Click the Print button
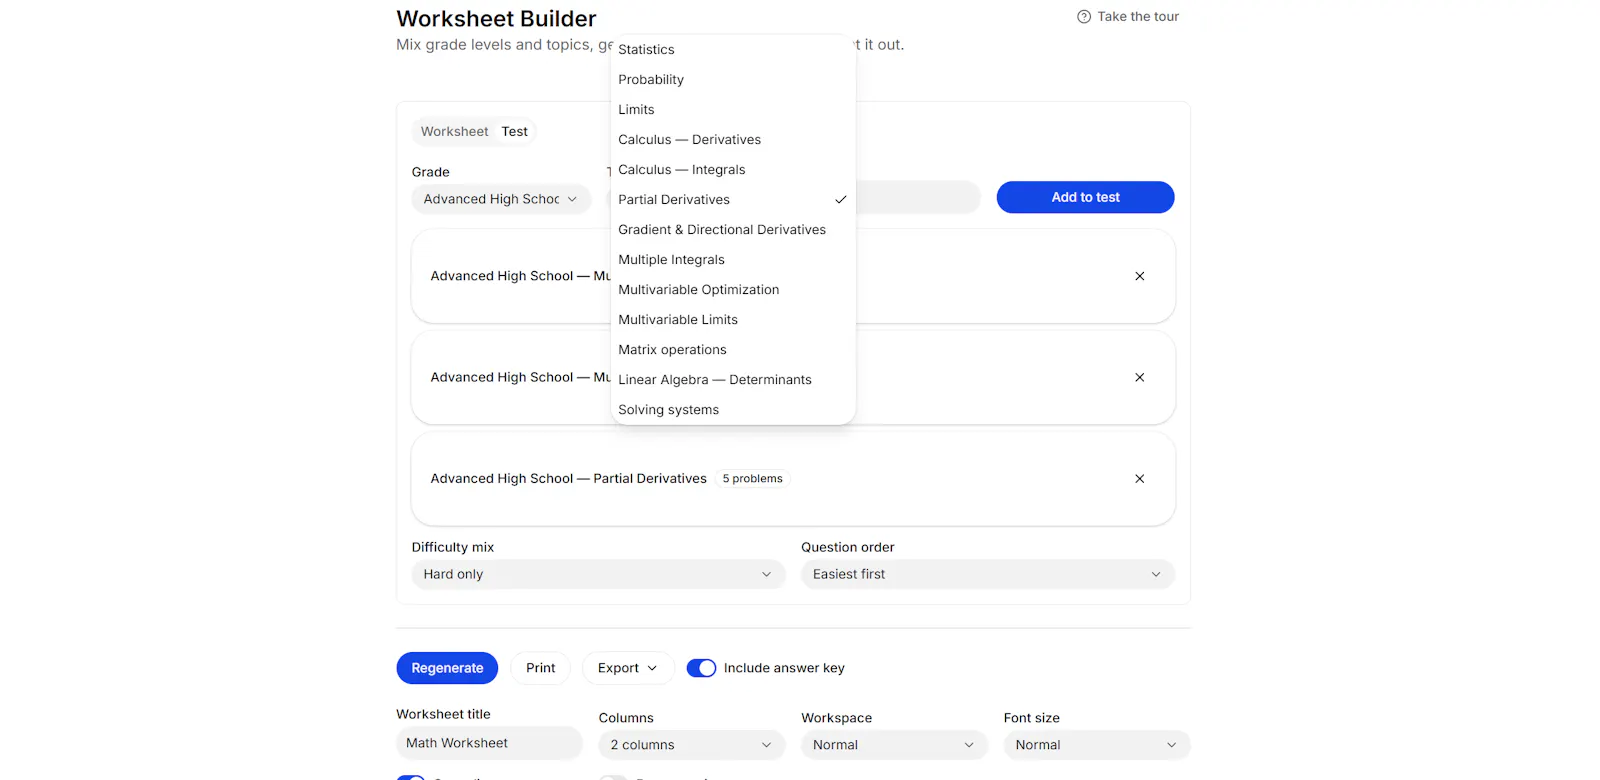 coord(540,668)
